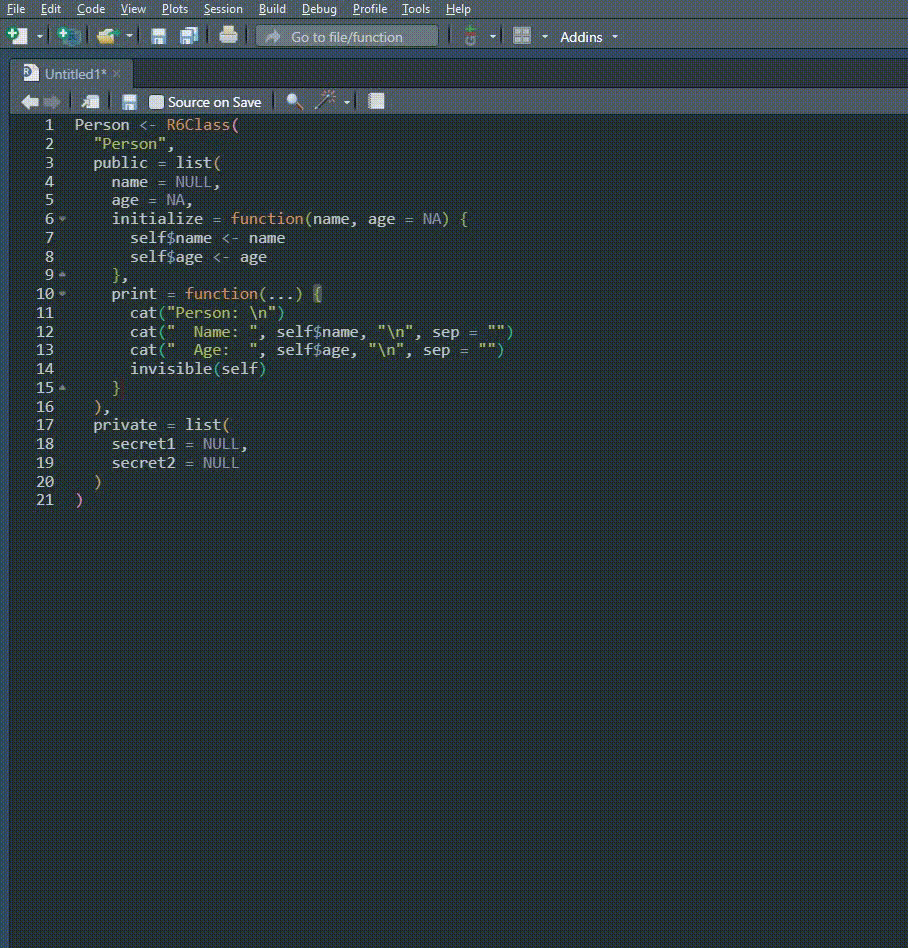Open the recent files dropdown arrow

(x=129, y=37)
